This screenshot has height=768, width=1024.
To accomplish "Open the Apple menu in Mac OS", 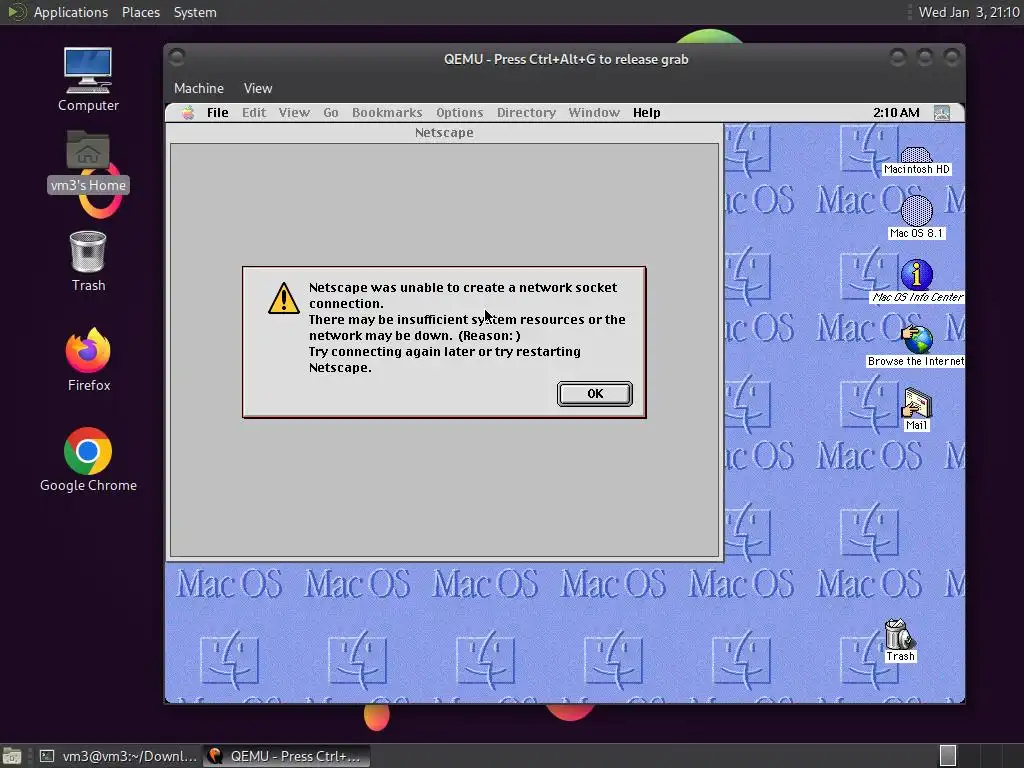I will coord(187,112).
